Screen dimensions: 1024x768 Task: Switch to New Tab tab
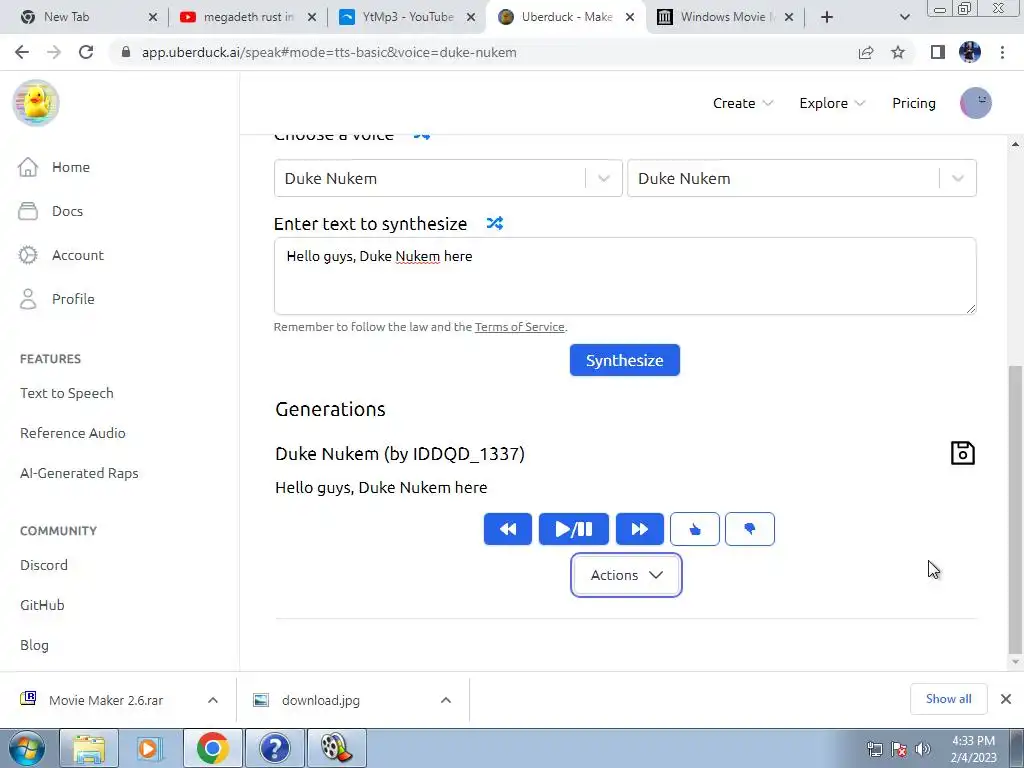point(88,17)
